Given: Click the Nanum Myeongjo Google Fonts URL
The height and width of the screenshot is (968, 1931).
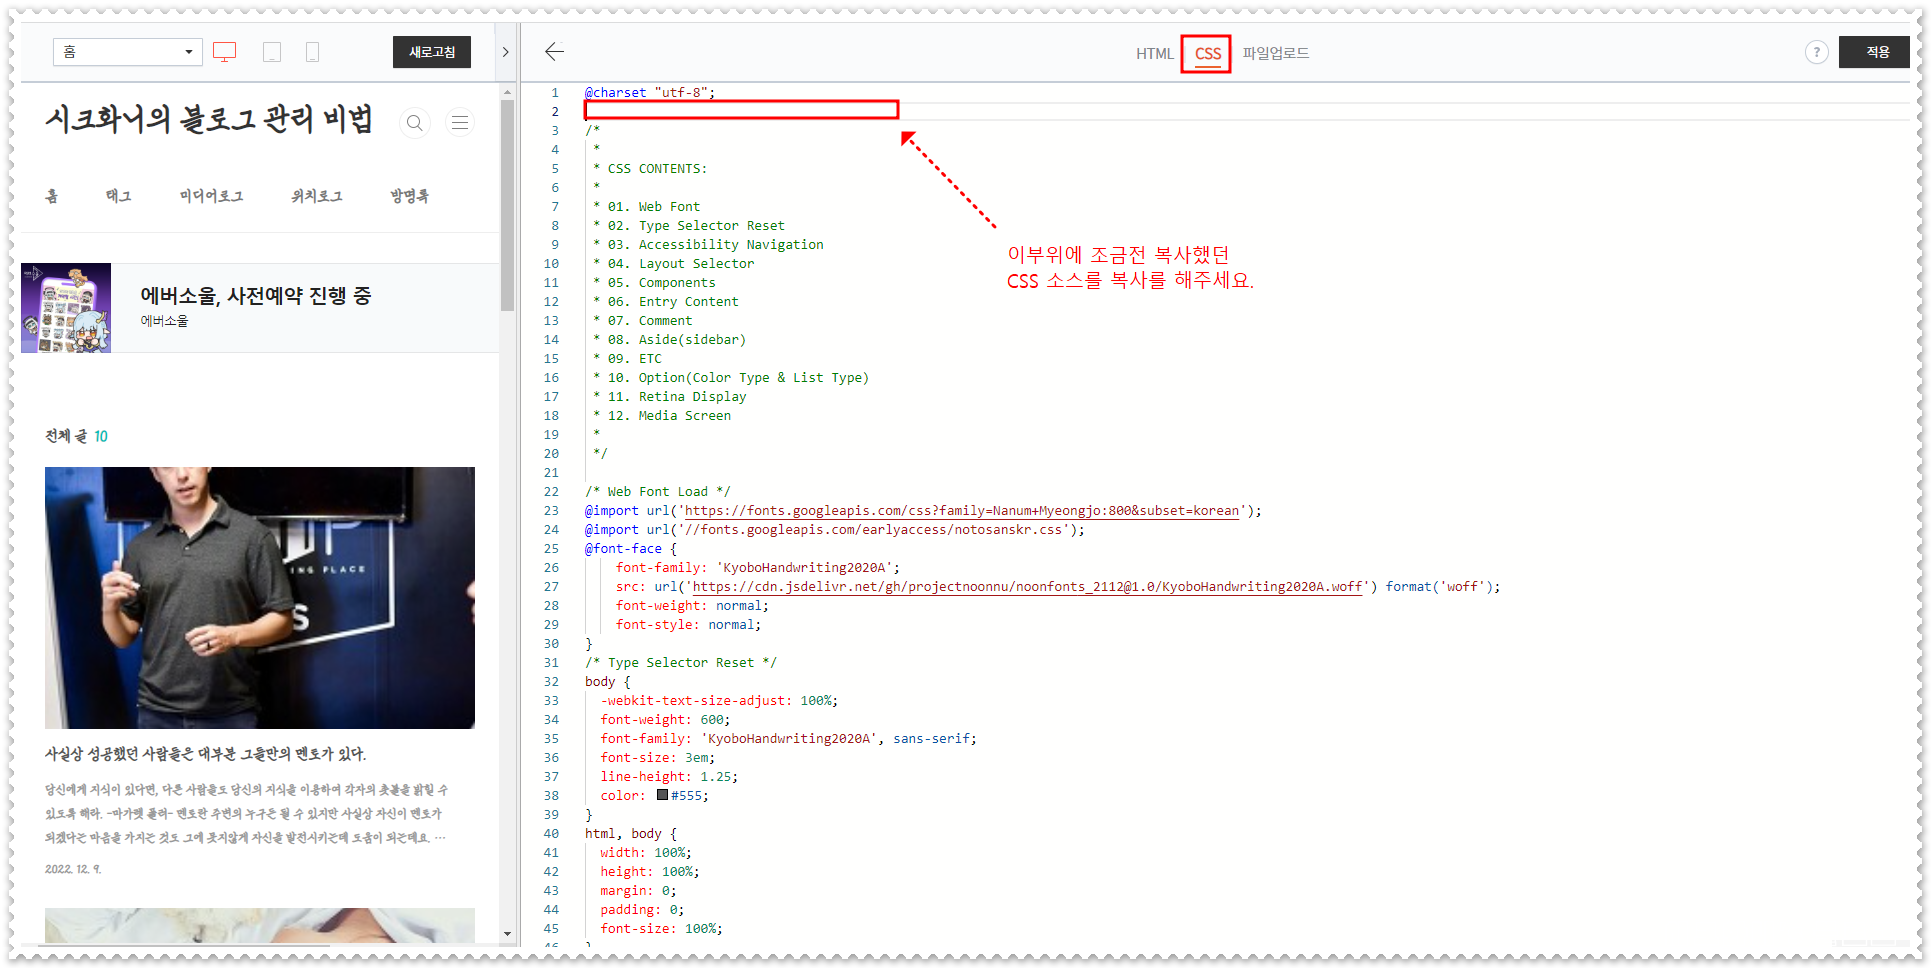Looking at the screenshot, I should tap(962, 511).
